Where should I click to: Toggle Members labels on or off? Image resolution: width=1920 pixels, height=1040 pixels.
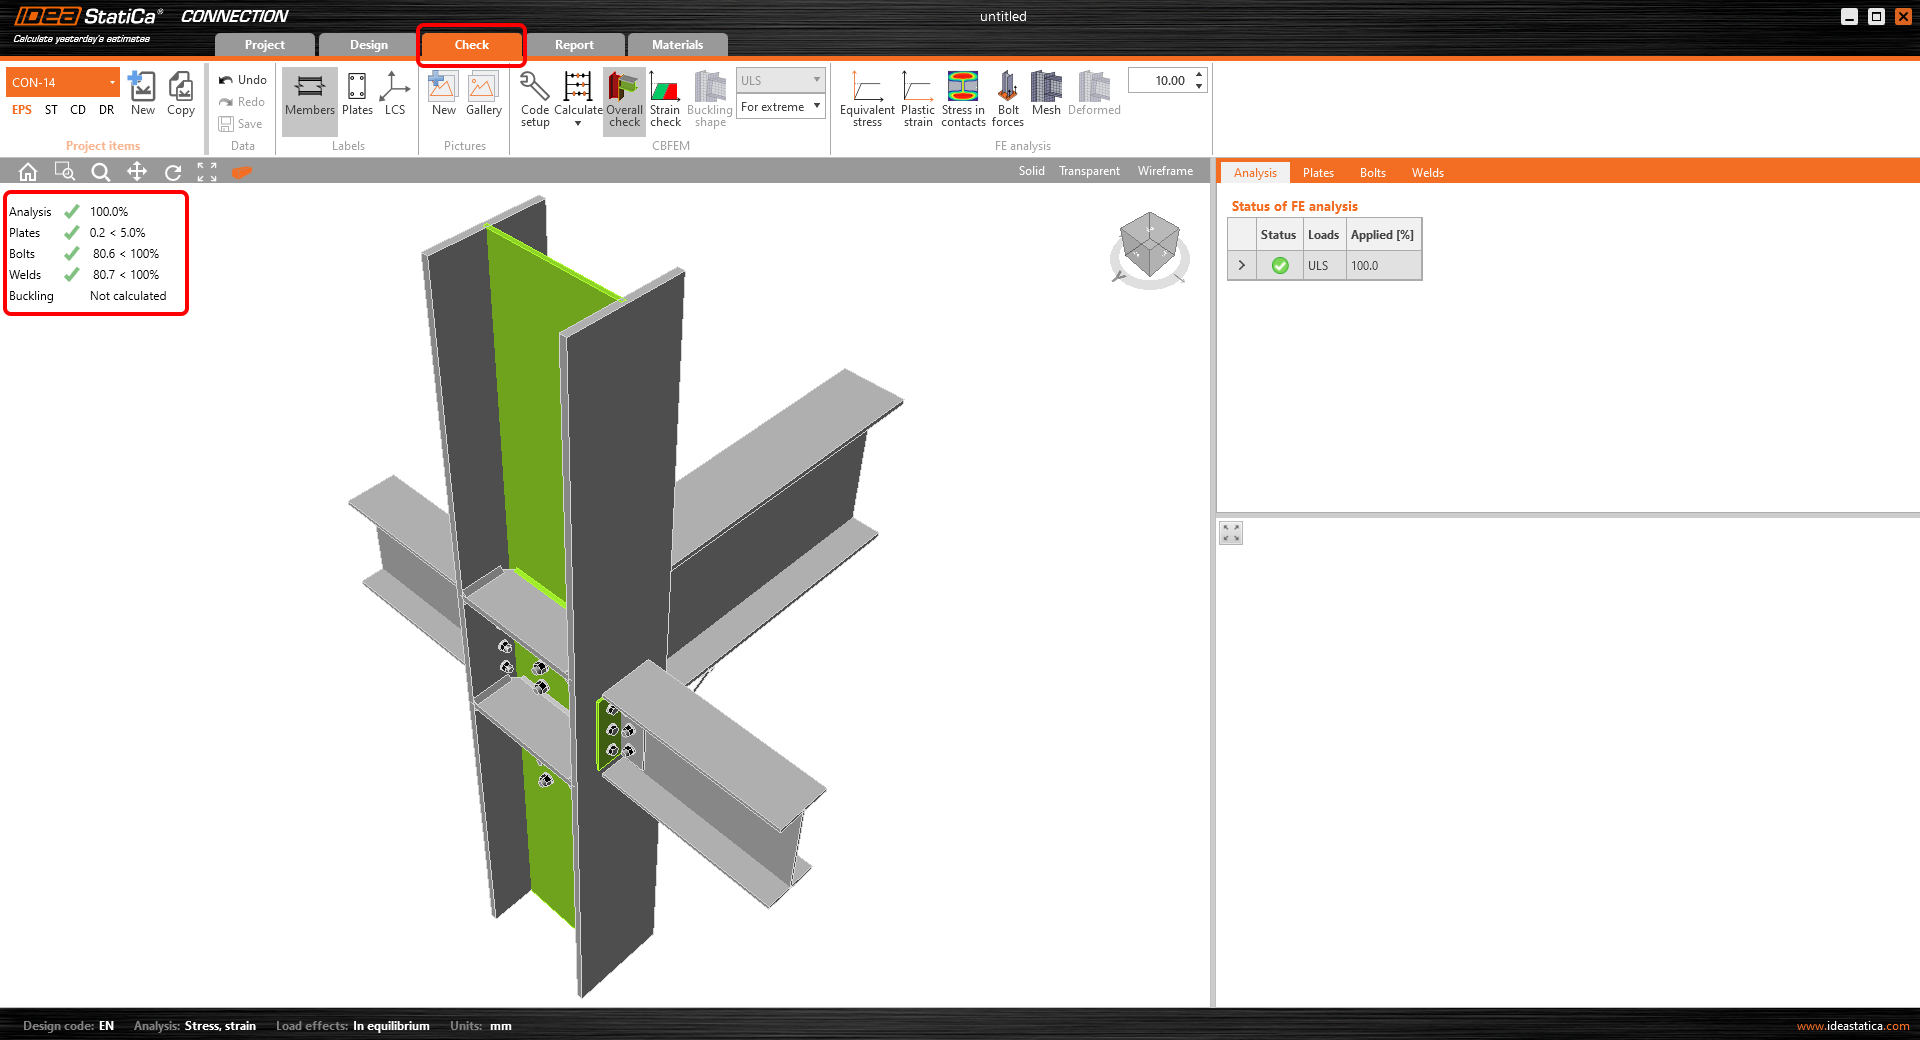pyautogui.click(x=309, y=95)
